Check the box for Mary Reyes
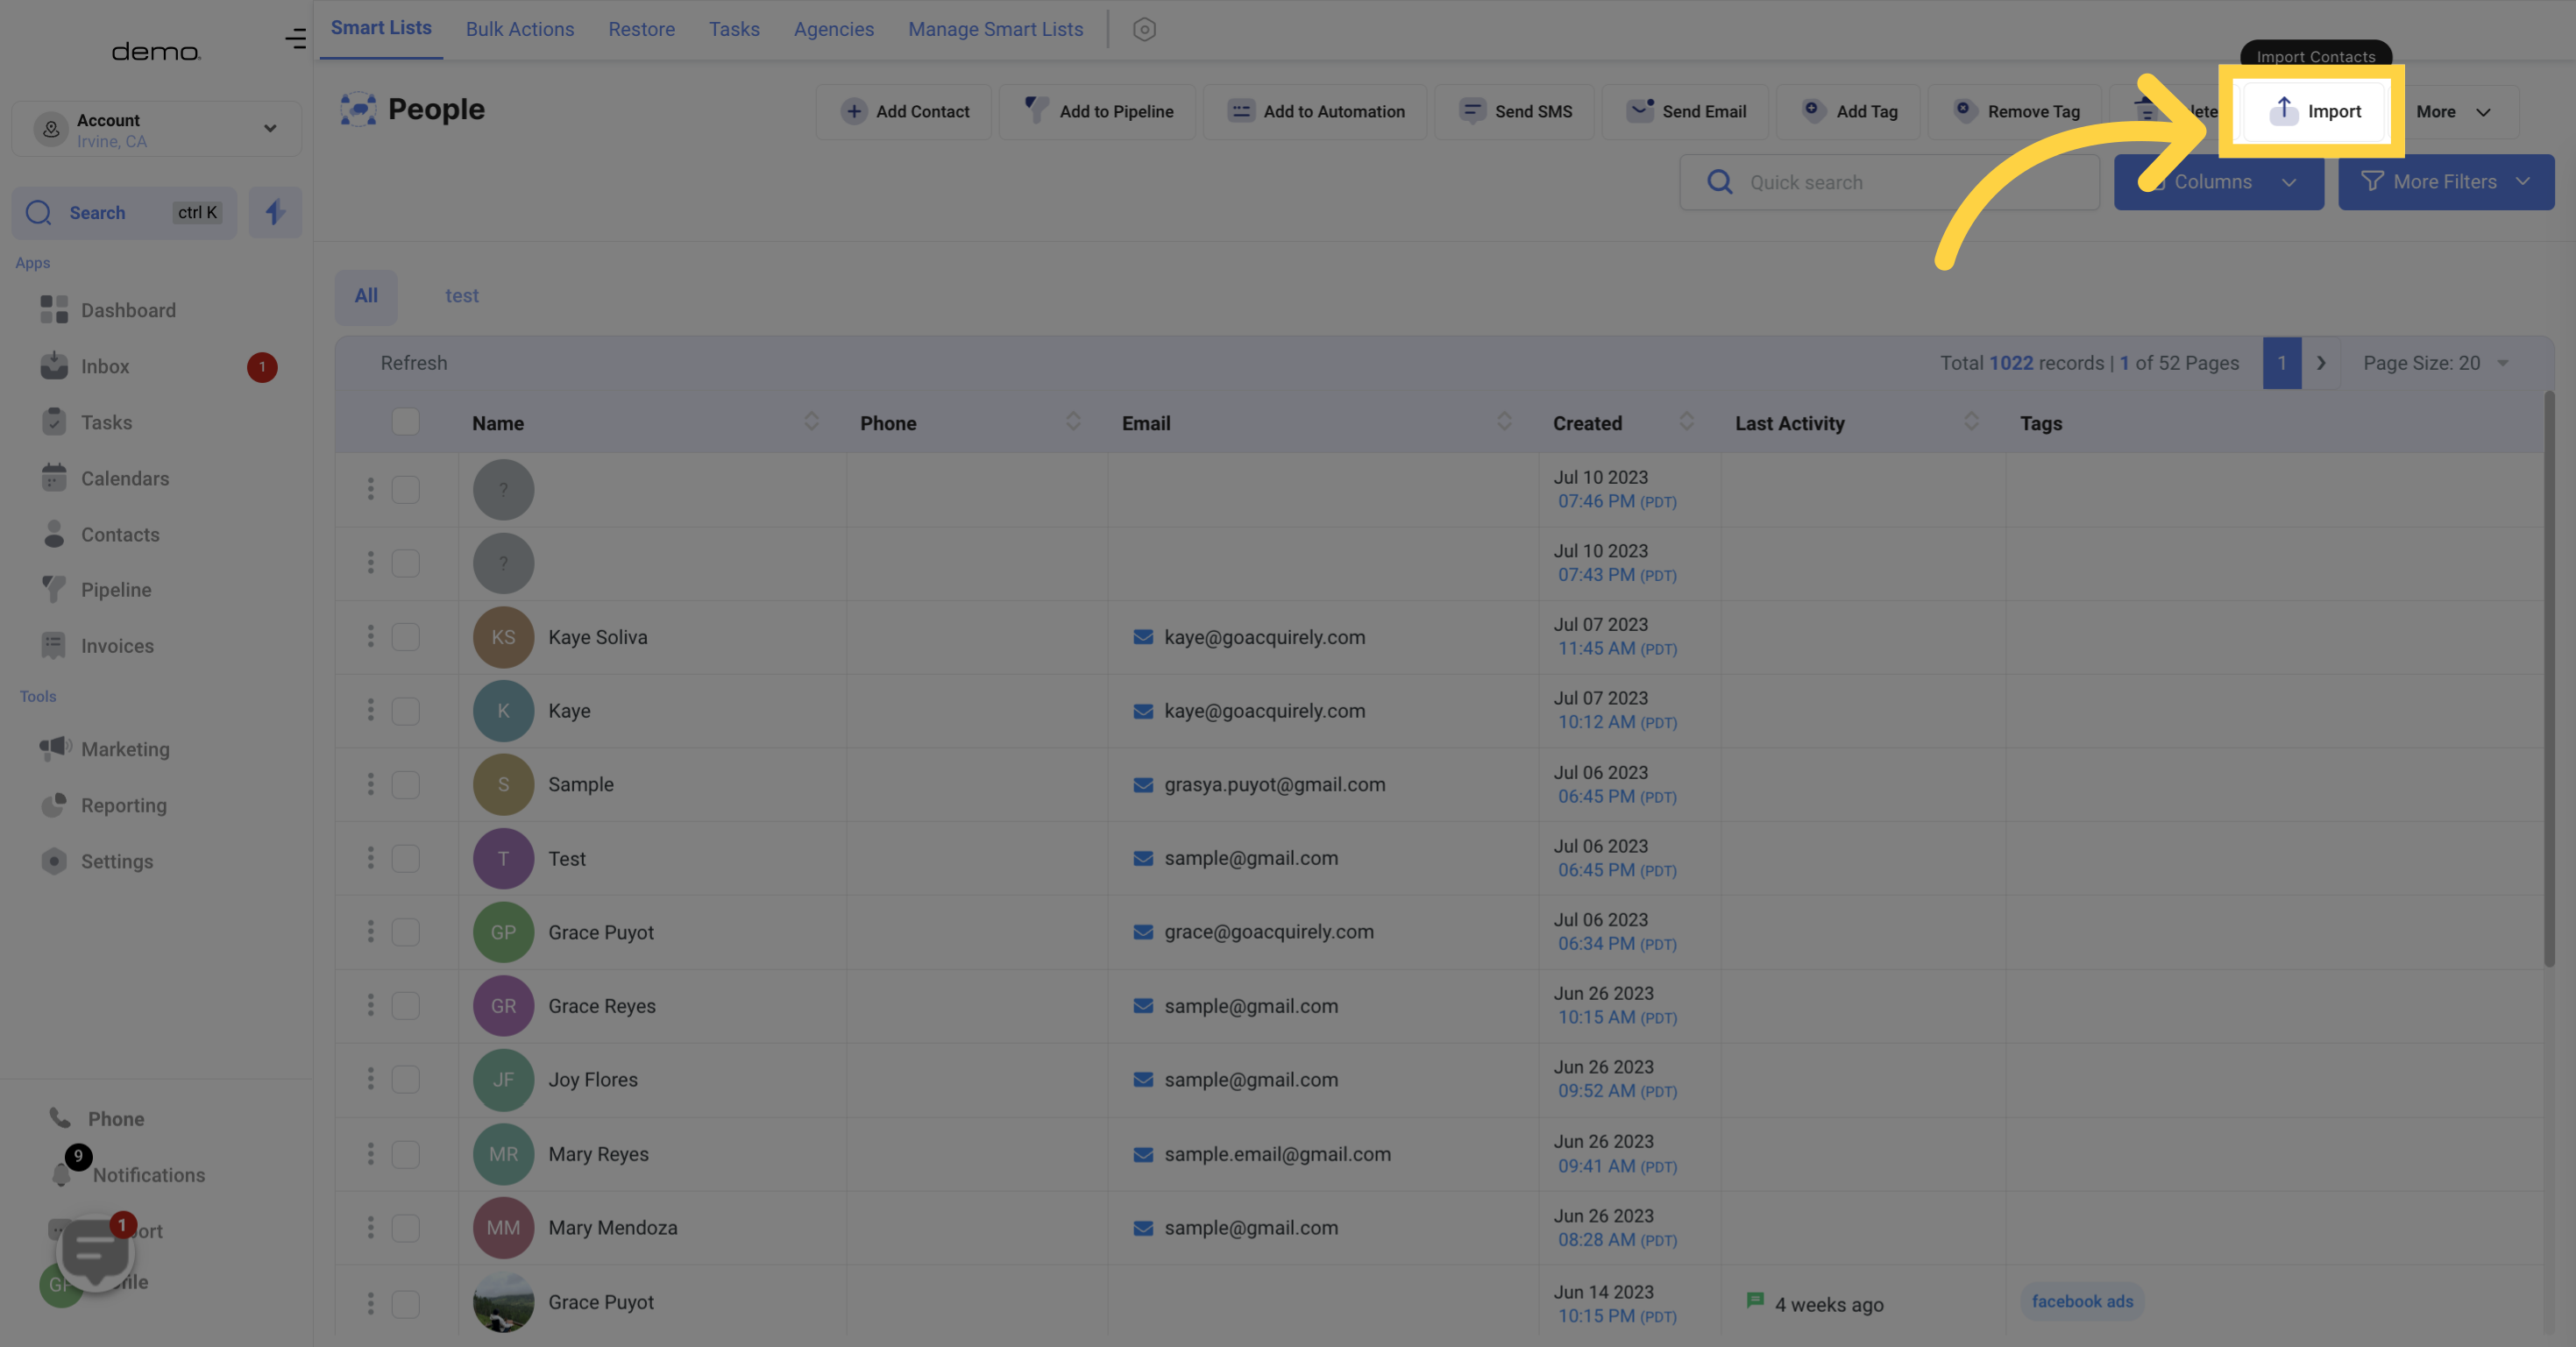2576x1347 pixels. click(405, 1153)
